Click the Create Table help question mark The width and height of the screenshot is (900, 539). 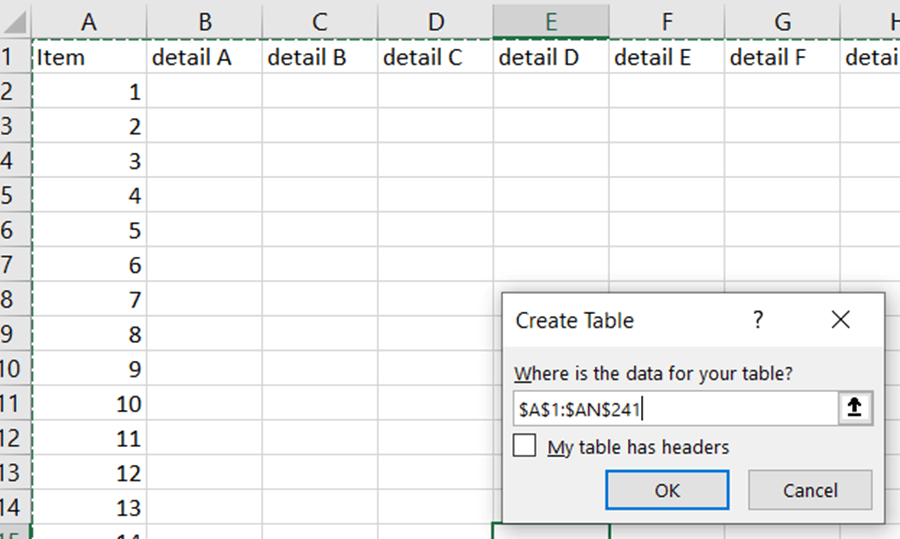click(758, 320)
